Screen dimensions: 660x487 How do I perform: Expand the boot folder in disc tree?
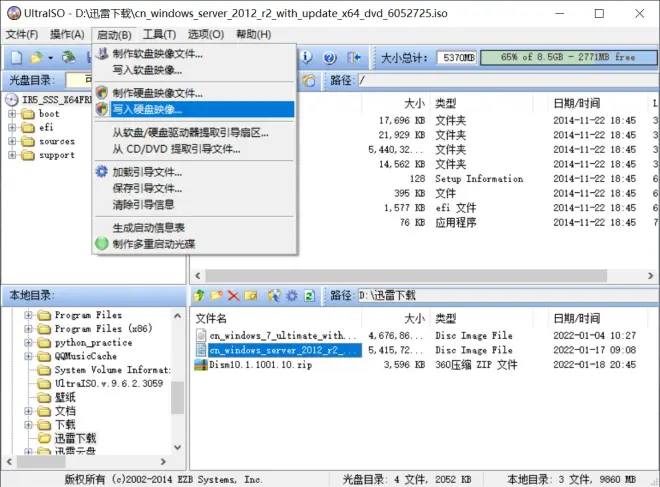pyautogui.click(x=12, y=114)
